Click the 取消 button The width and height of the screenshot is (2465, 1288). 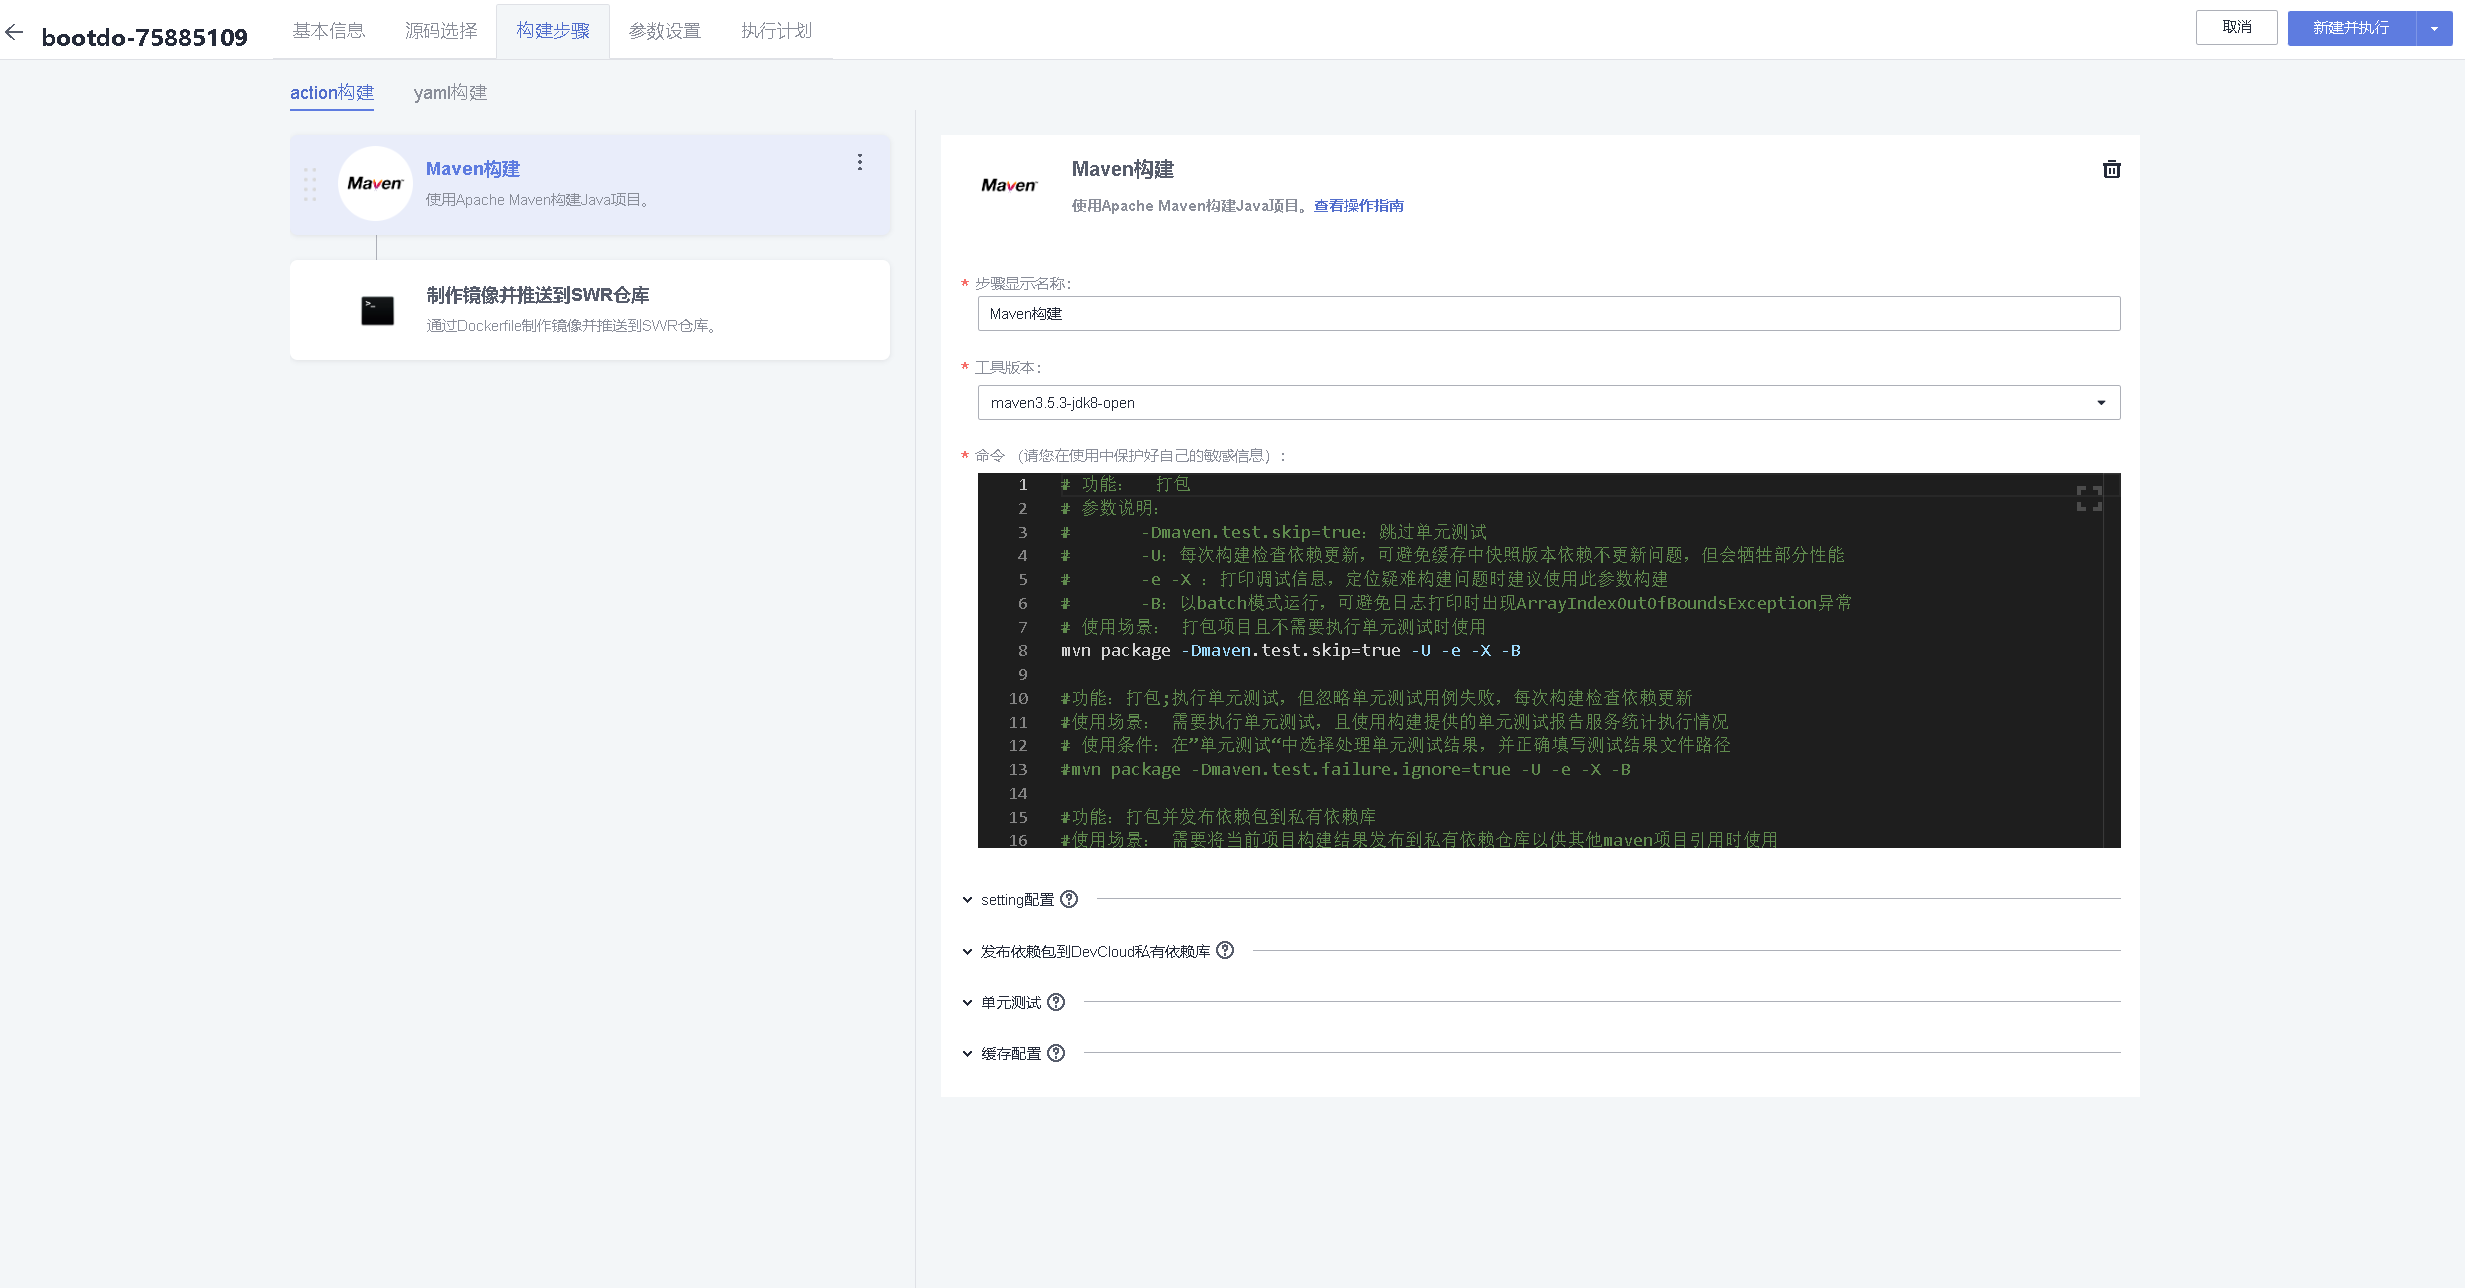[x=2236, y=28]
